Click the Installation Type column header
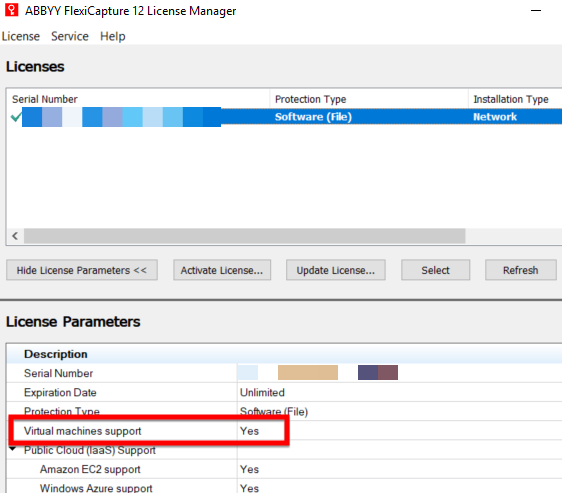The width and height of the screenshot is (562, 493). pos(515,99)
